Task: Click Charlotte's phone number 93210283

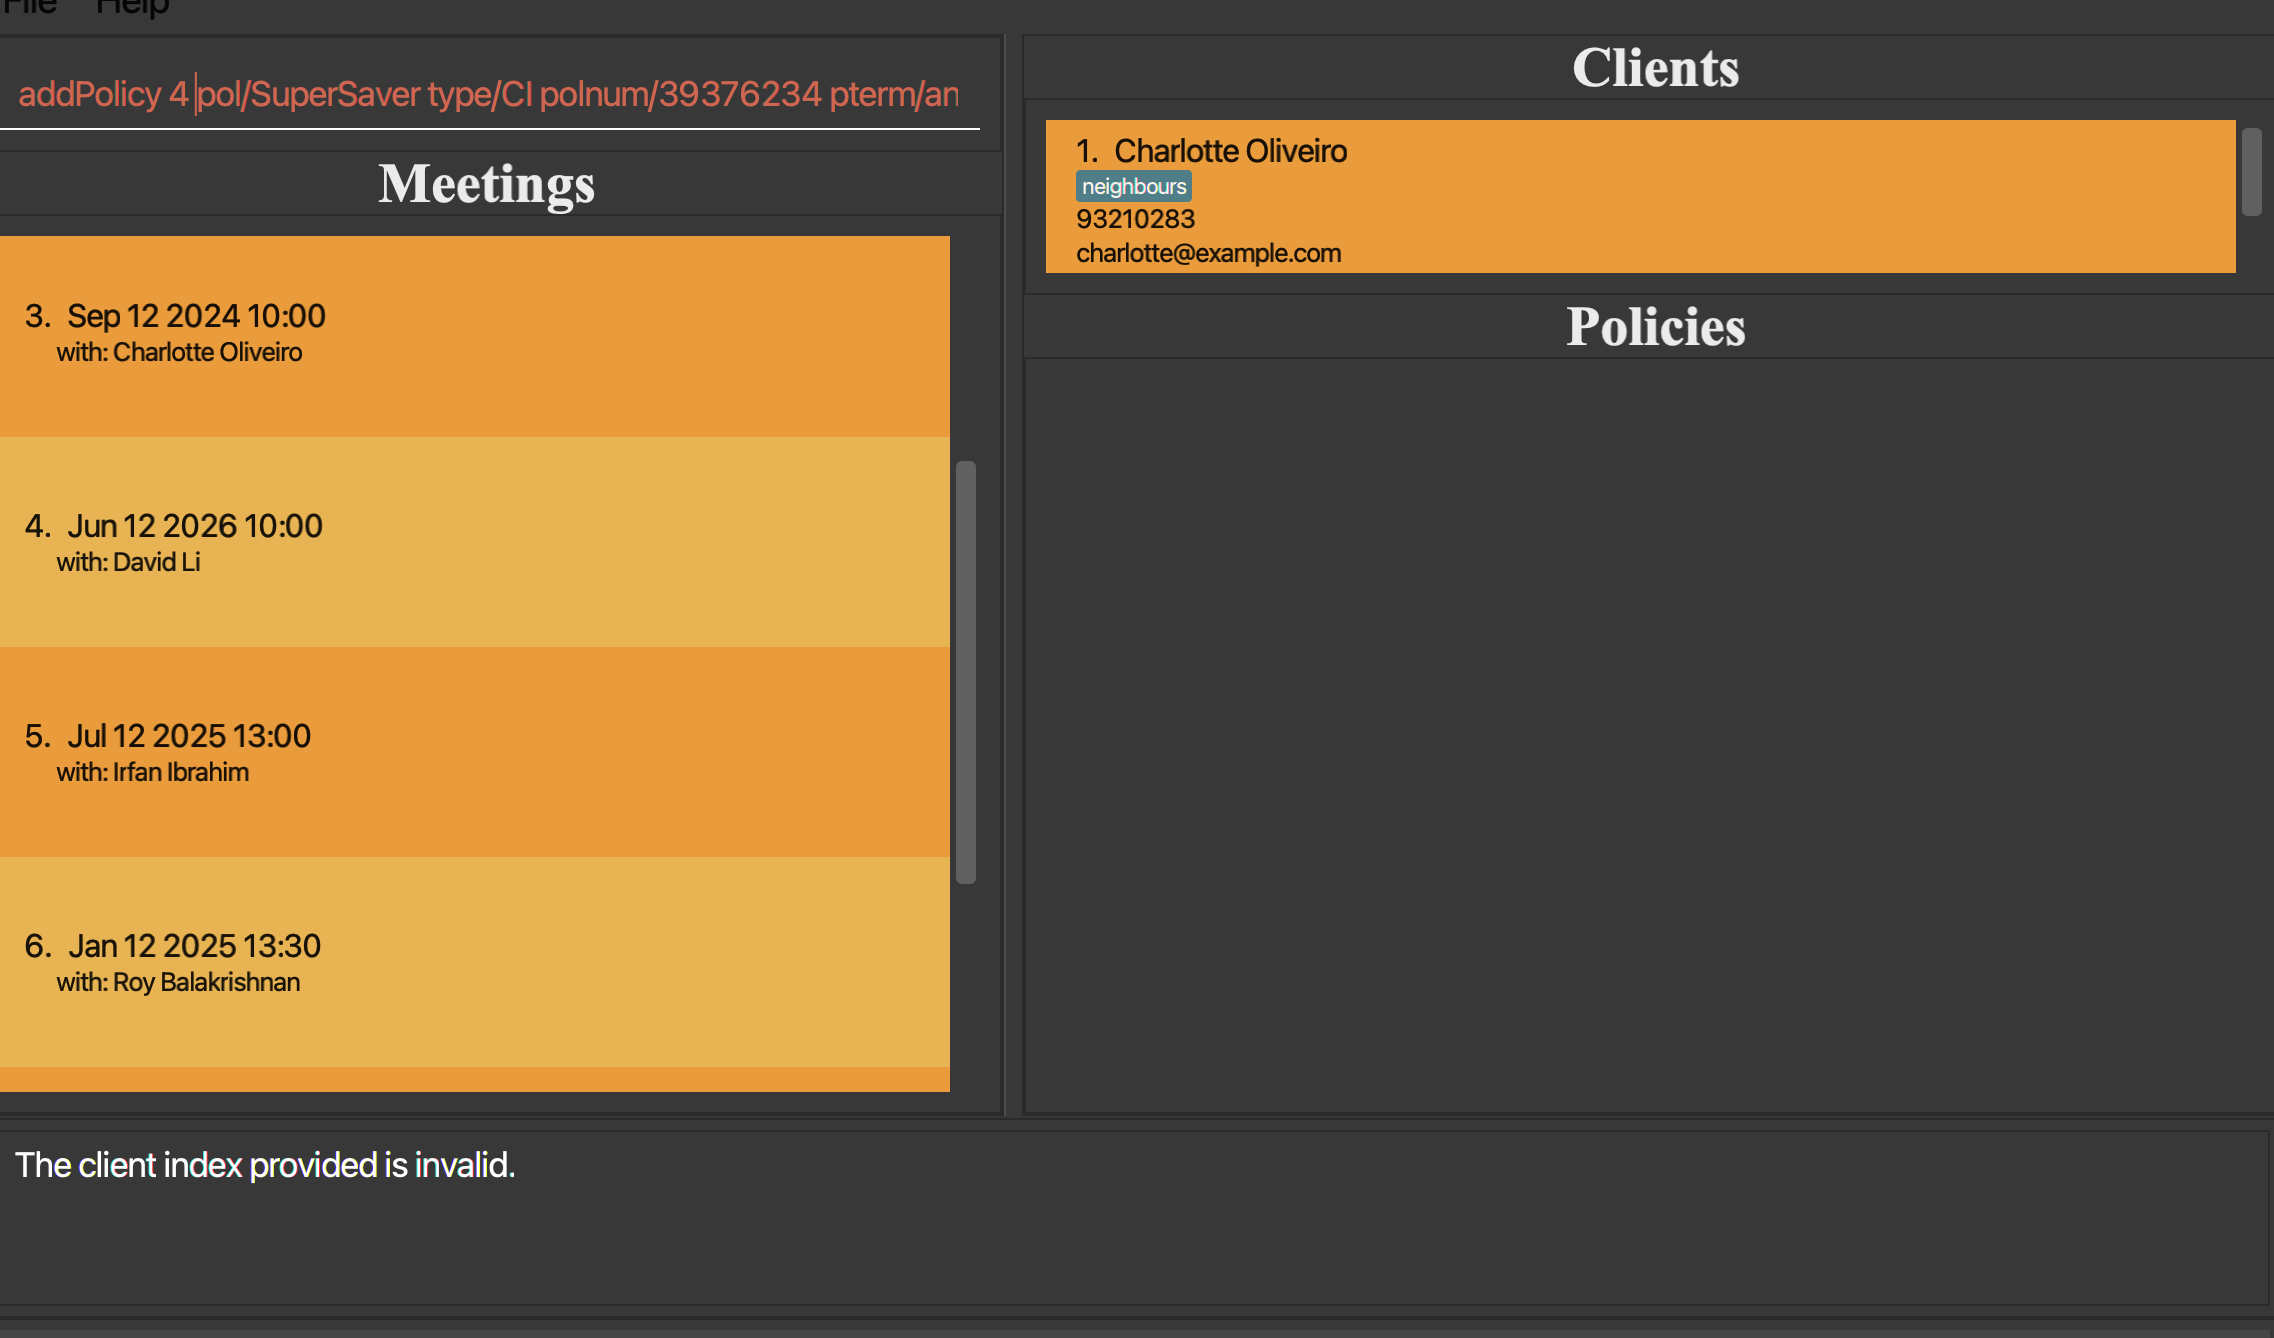Action: [x=1135, y=219]
